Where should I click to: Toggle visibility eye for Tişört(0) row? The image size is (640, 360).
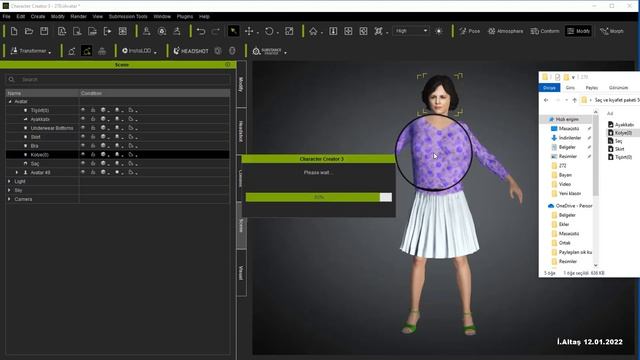[83, 110]
